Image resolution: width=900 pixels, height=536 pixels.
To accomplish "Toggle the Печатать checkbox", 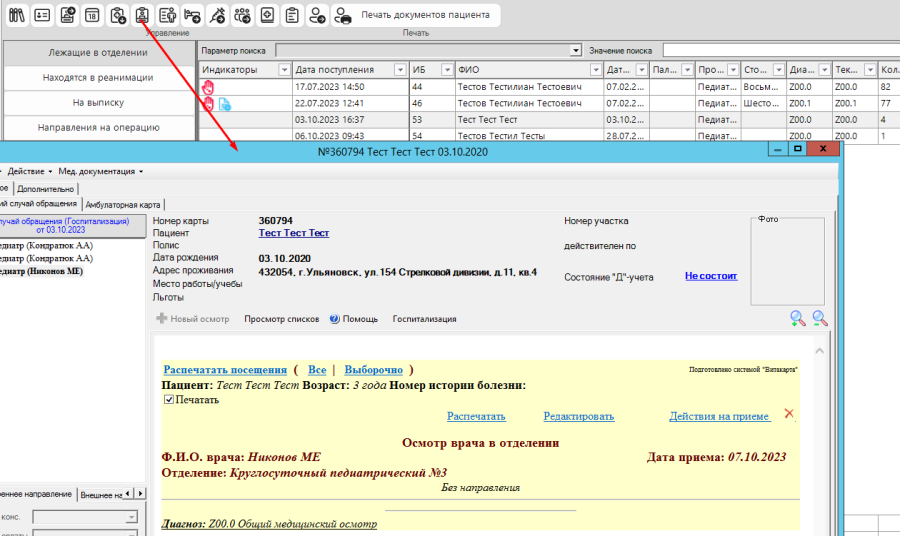I will pyautogui.click(x=169, y=399).
